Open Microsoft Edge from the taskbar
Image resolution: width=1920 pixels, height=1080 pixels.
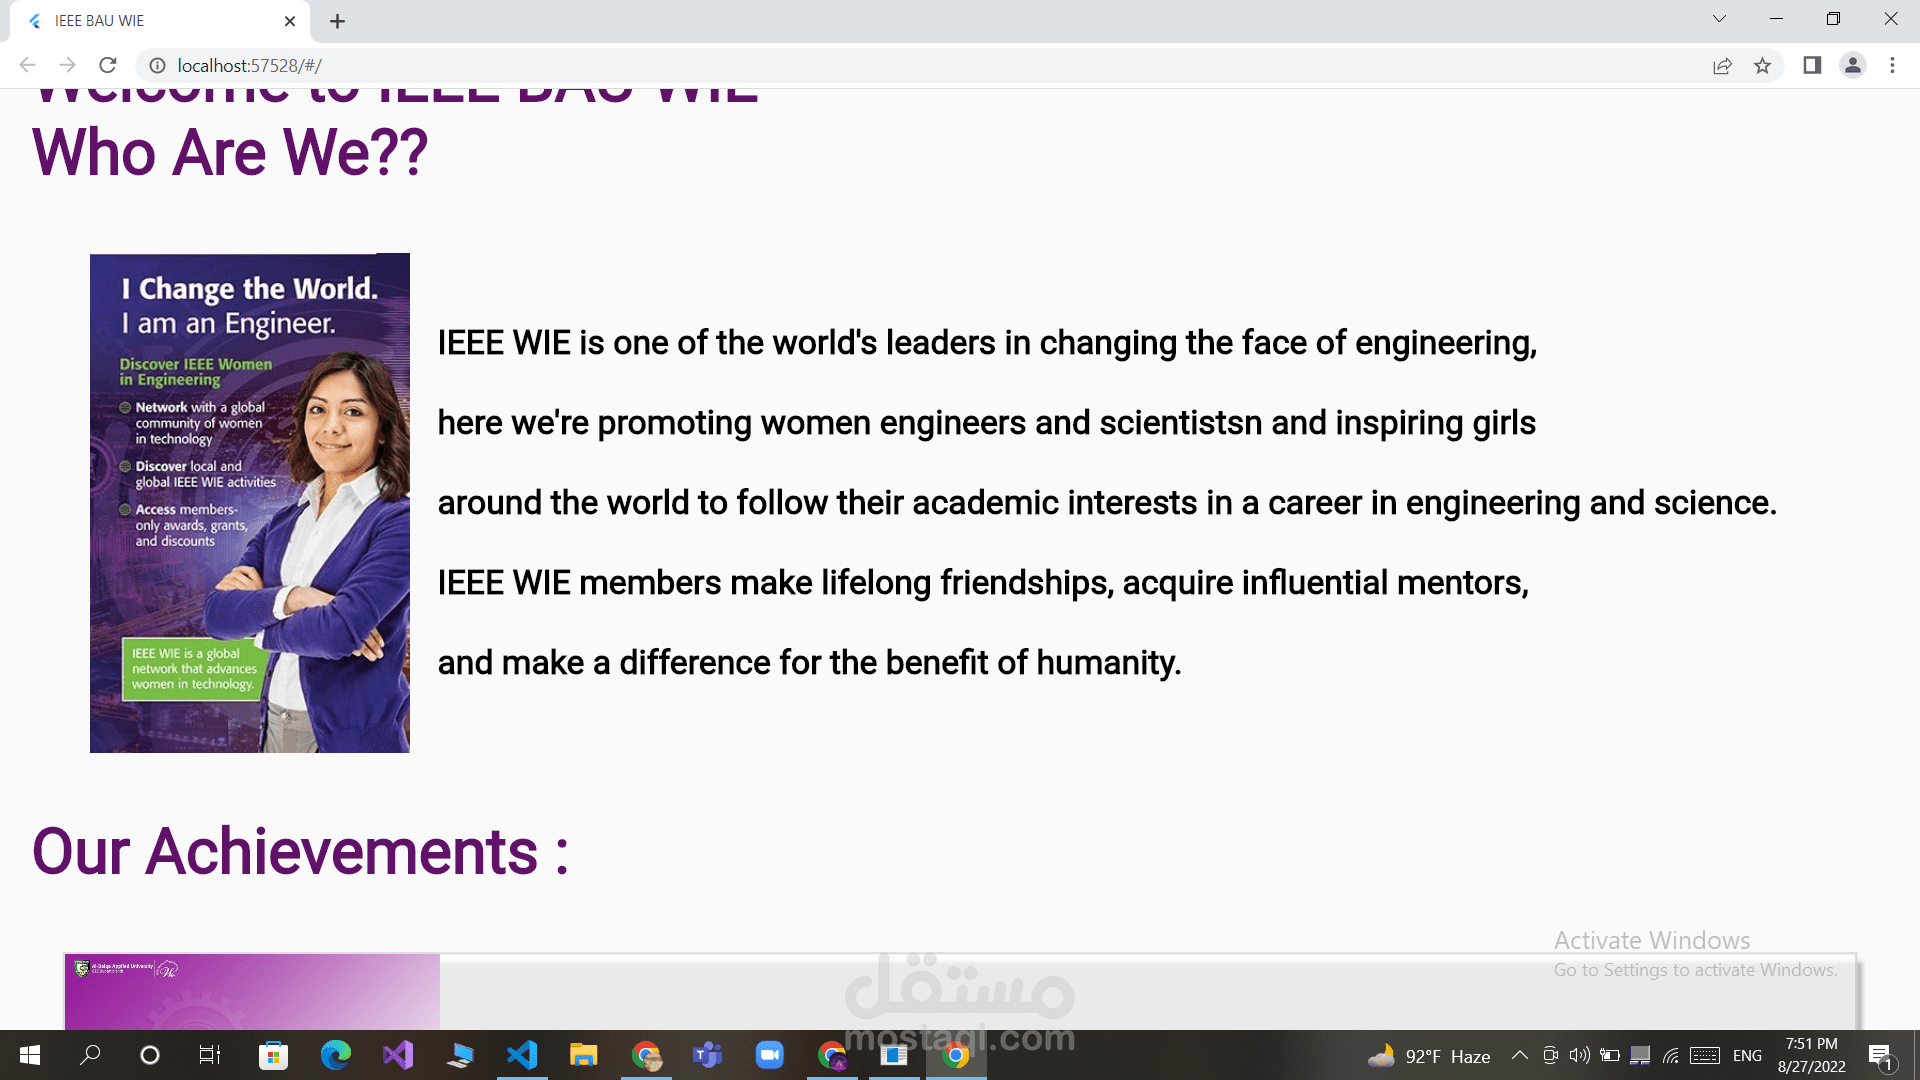pos(335,1055)
